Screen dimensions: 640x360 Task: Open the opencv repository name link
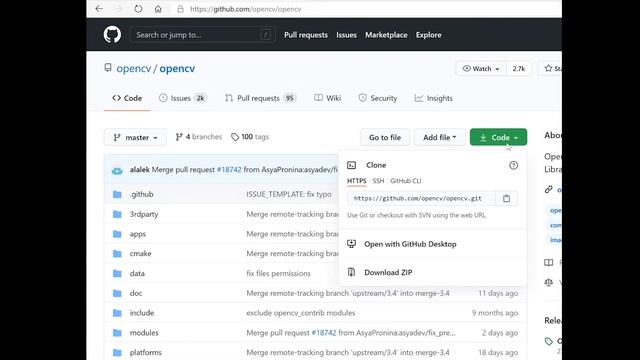pyautogui.click(x=177, y=68)
